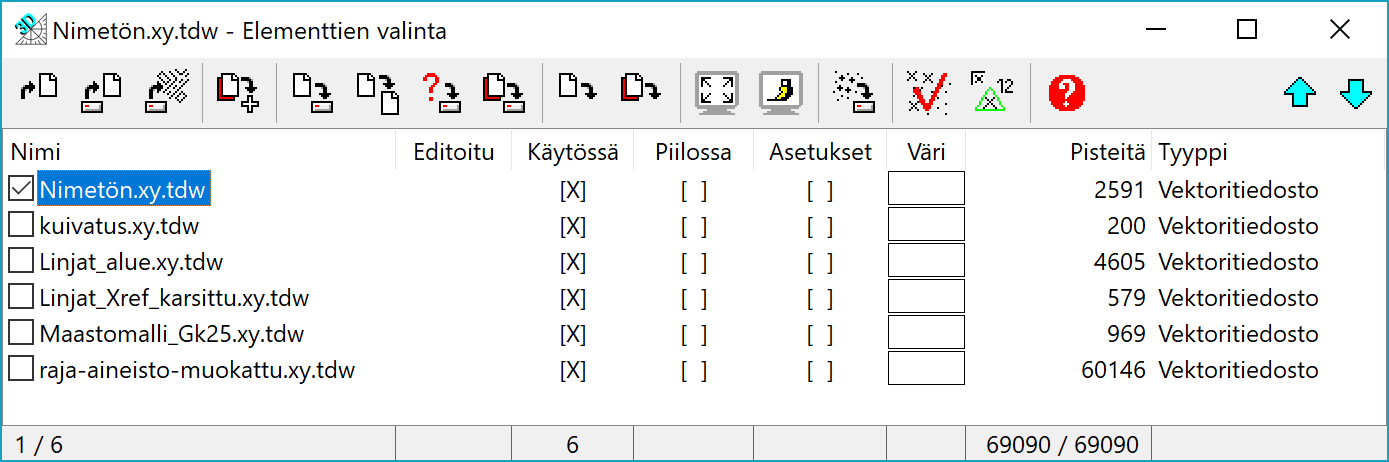This screenshot has width=1389, height=462.
Task: Open help via red question mark circle
Action: (1066, 94)
